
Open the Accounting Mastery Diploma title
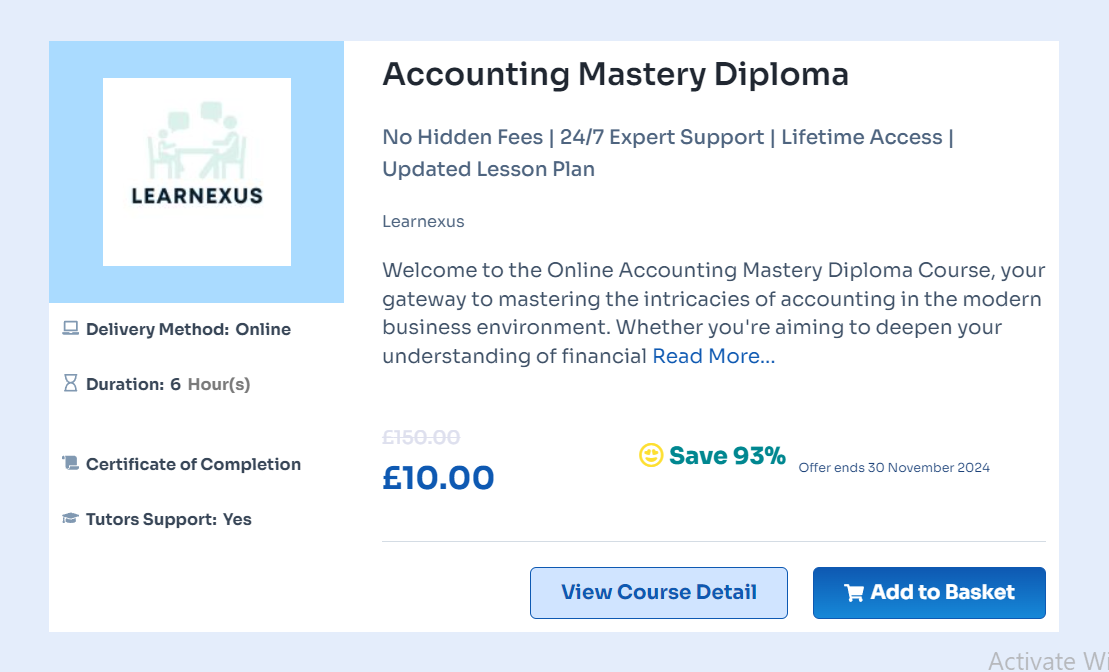click(x=615, y=74)
